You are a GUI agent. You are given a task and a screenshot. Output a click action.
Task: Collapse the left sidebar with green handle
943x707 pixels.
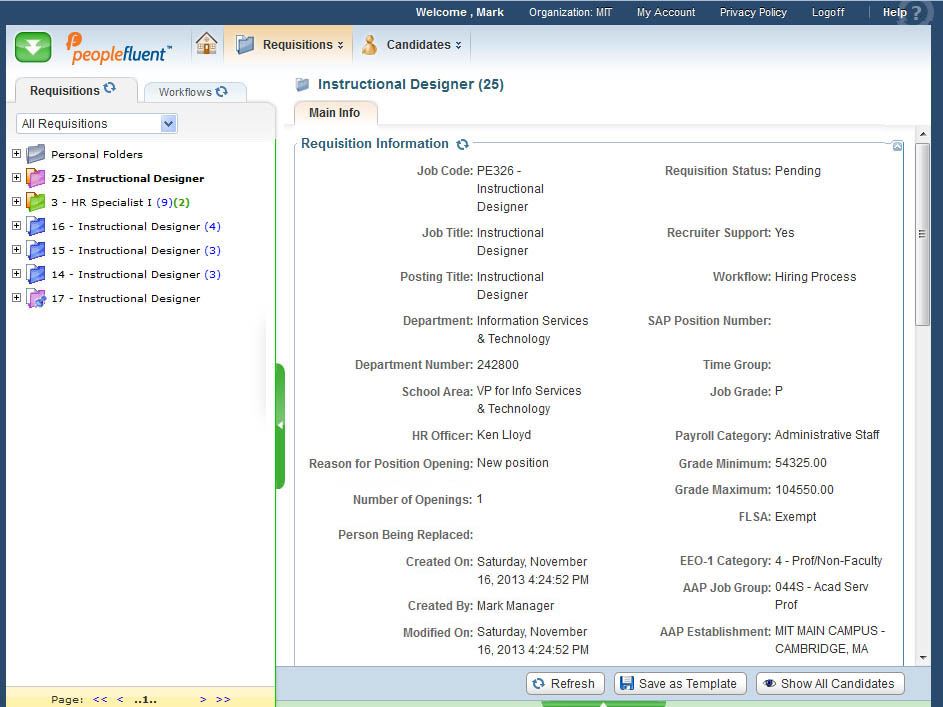(x=280, y=425)
